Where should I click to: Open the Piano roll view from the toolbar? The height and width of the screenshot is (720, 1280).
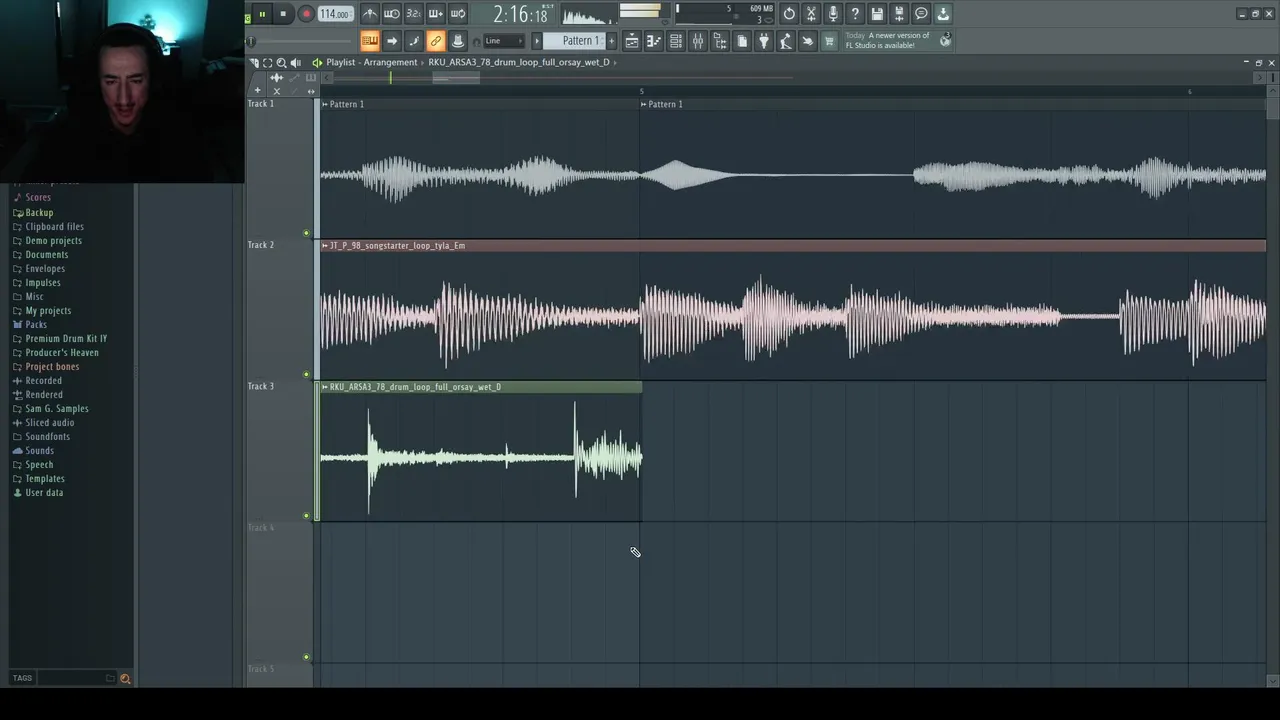tap(654, 41)
